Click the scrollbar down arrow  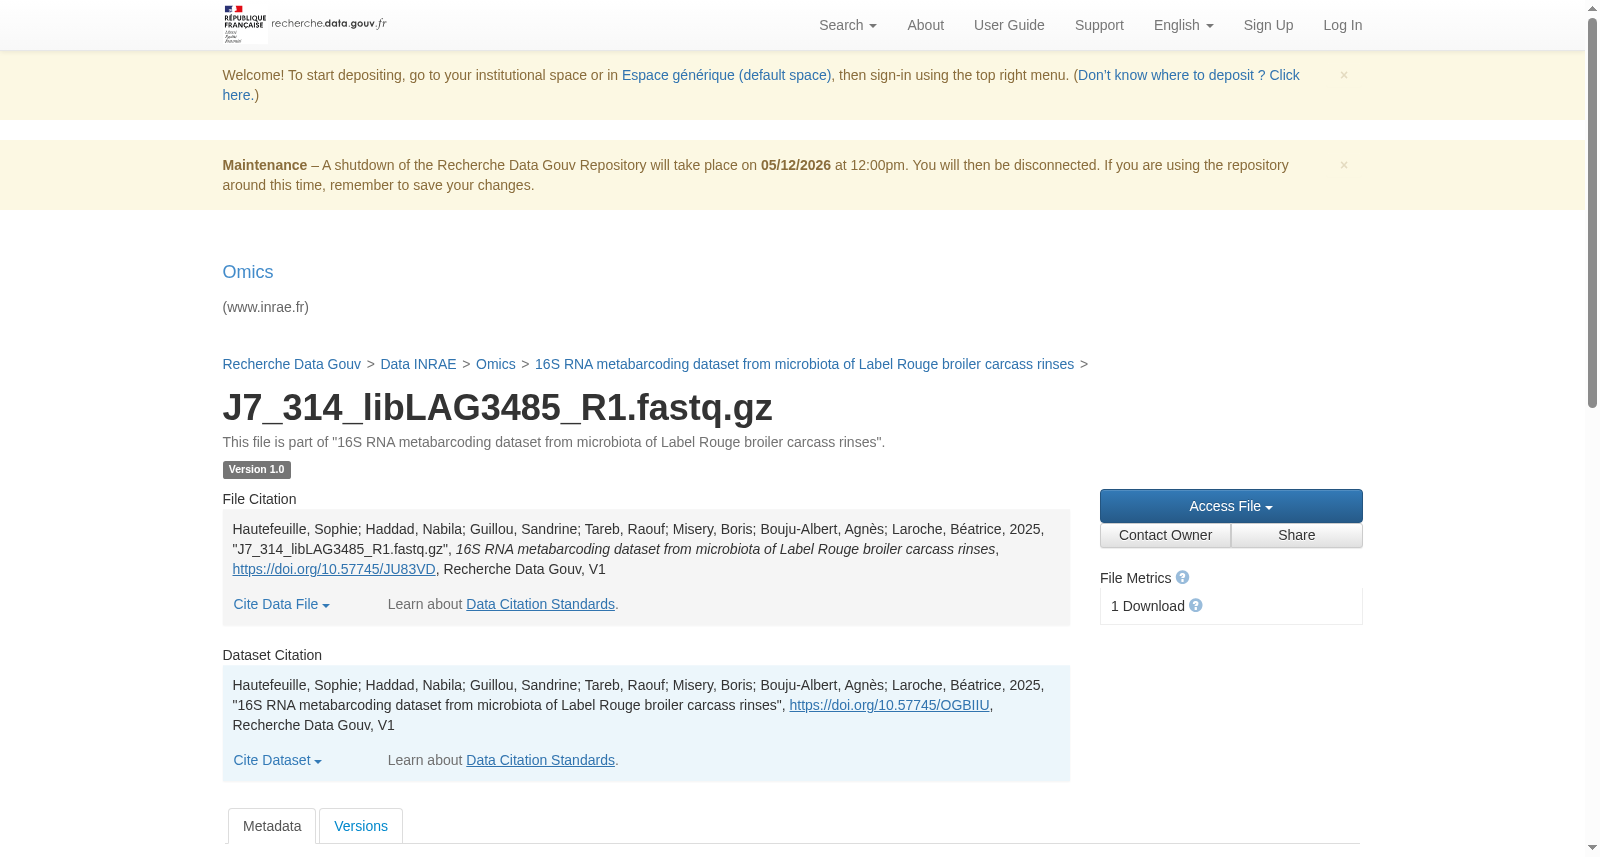click(1592, 849)
